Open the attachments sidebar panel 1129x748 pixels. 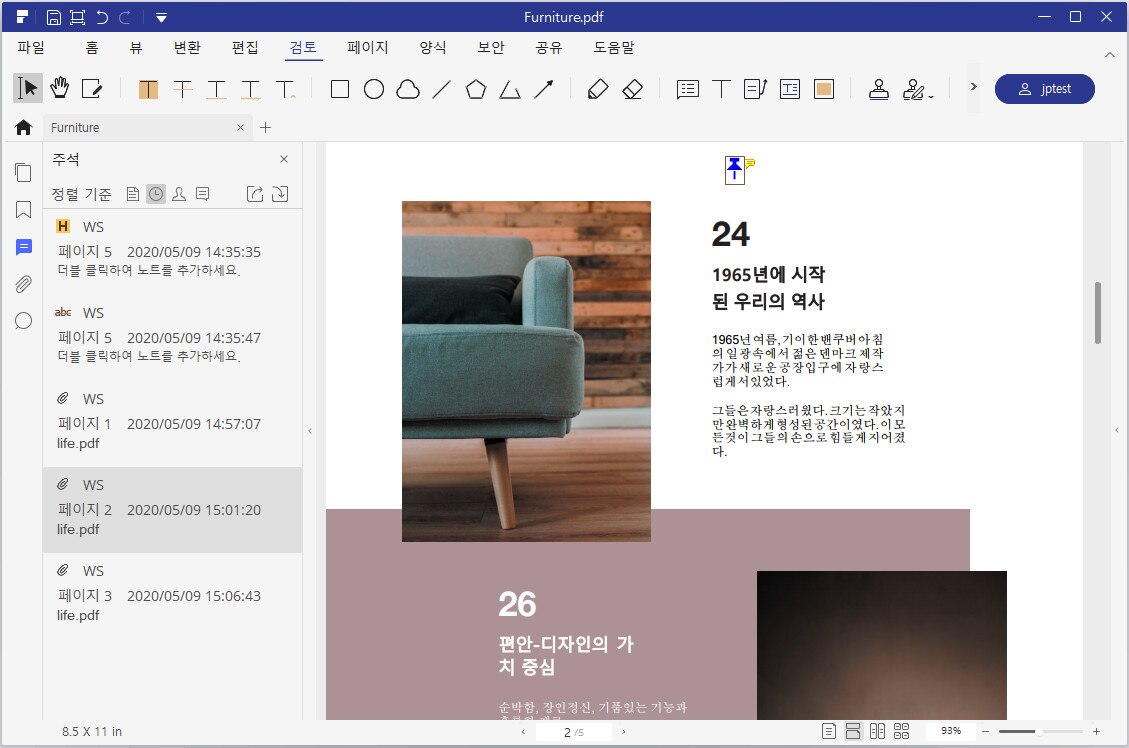coord(23,284)
